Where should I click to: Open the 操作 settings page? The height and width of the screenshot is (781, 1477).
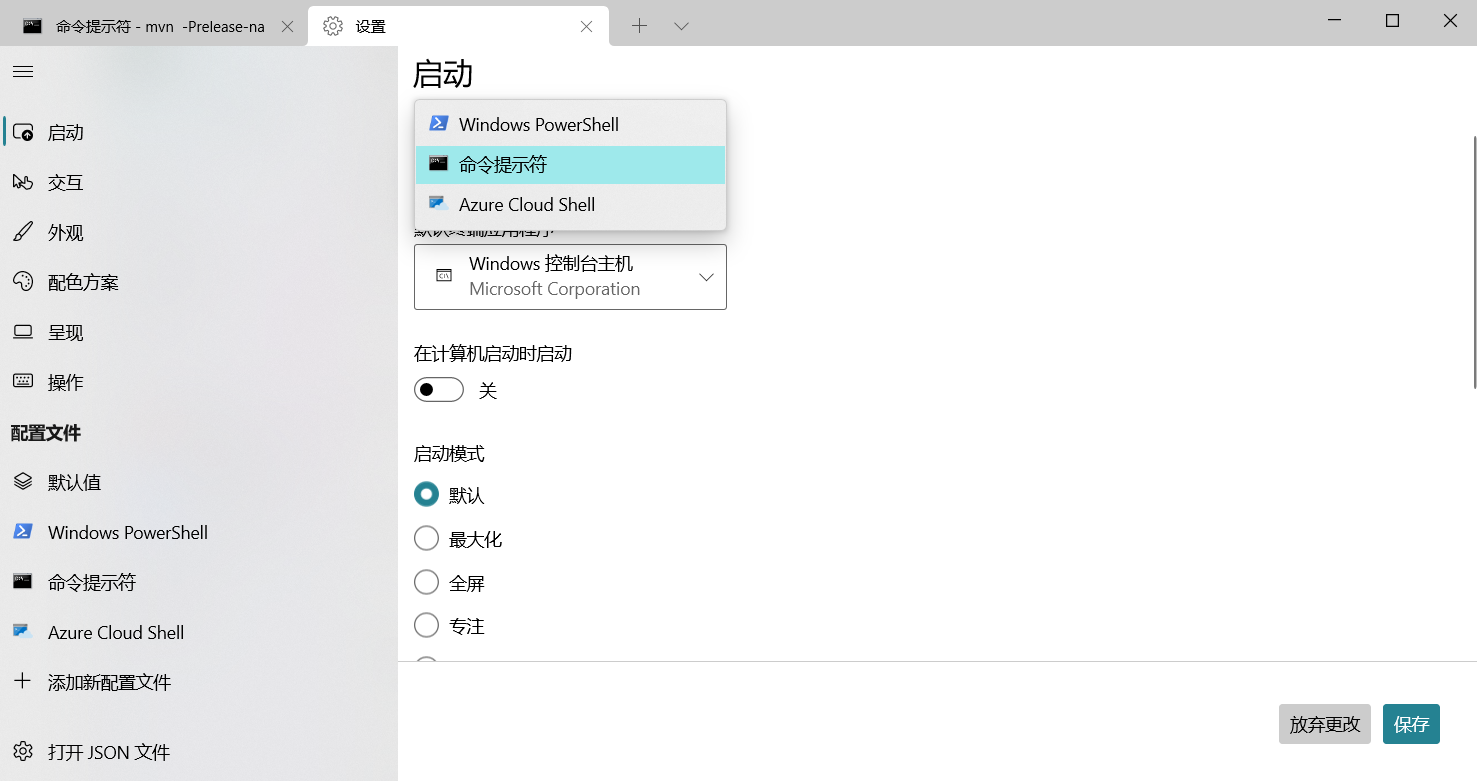pyautogui.click(x=199, y=382)
